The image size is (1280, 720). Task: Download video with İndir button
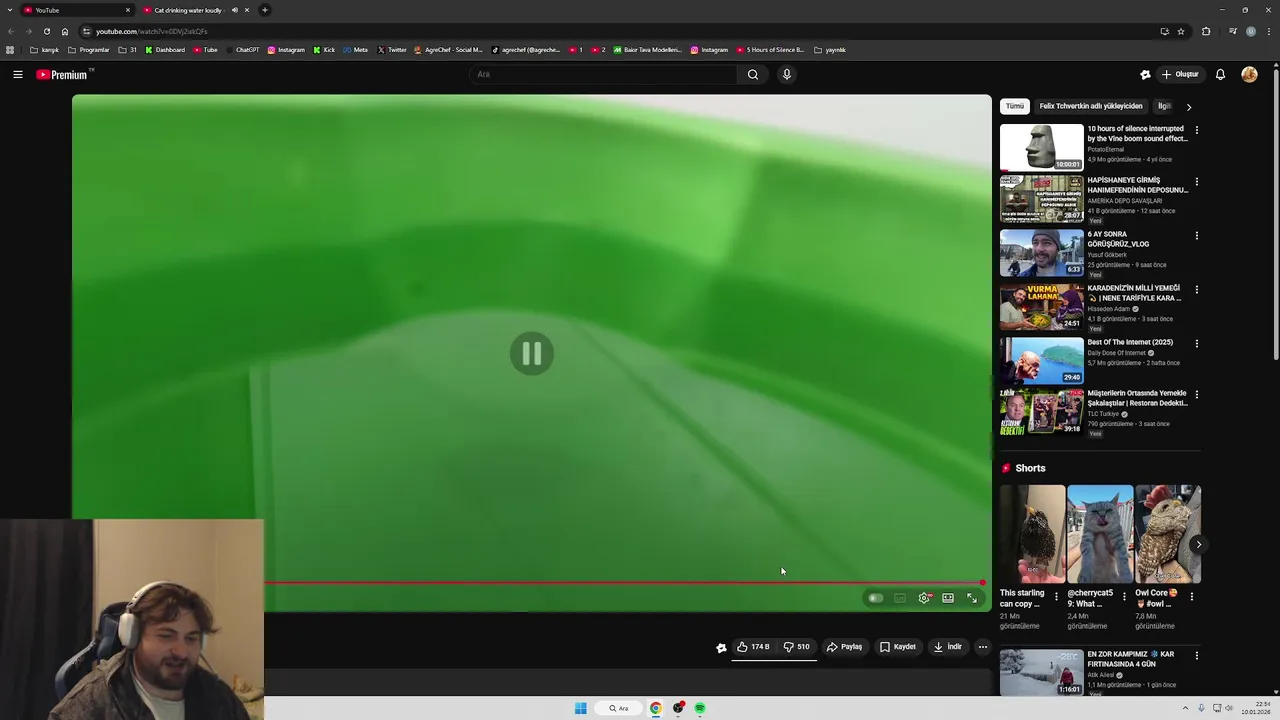tap(947, 647)
